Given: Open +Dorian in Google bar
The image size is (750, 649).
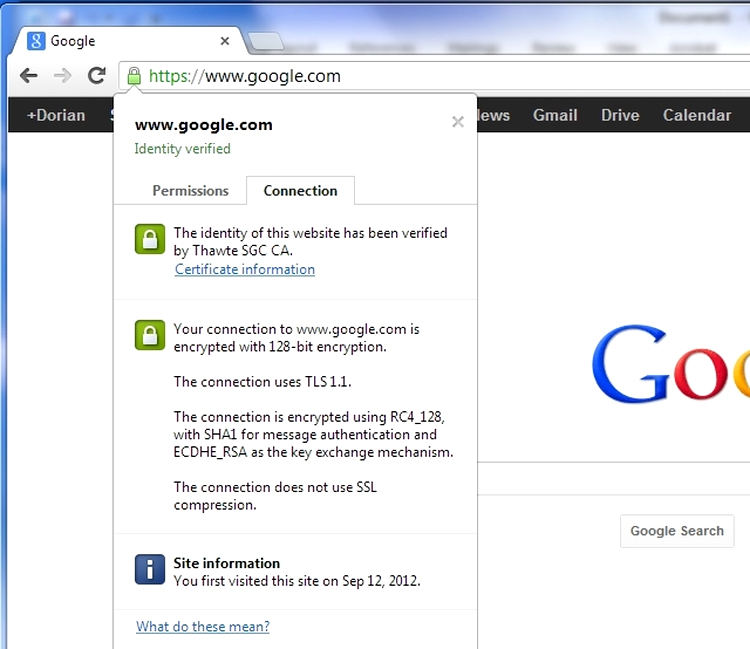Looking at the screenshot, I should tap(56, 115).
